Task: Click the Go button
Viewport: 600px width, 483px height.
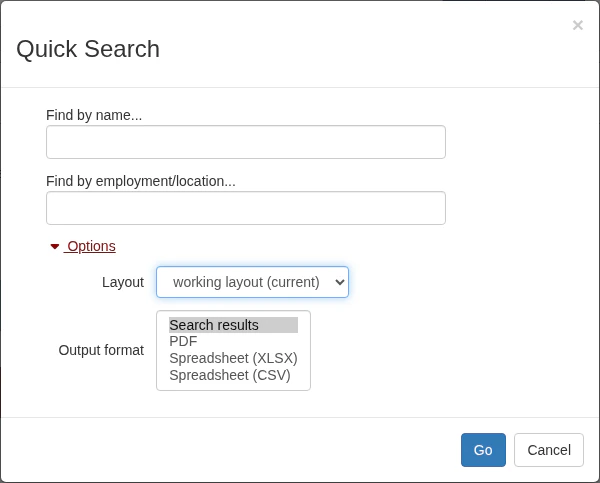Action: [483, 450]
